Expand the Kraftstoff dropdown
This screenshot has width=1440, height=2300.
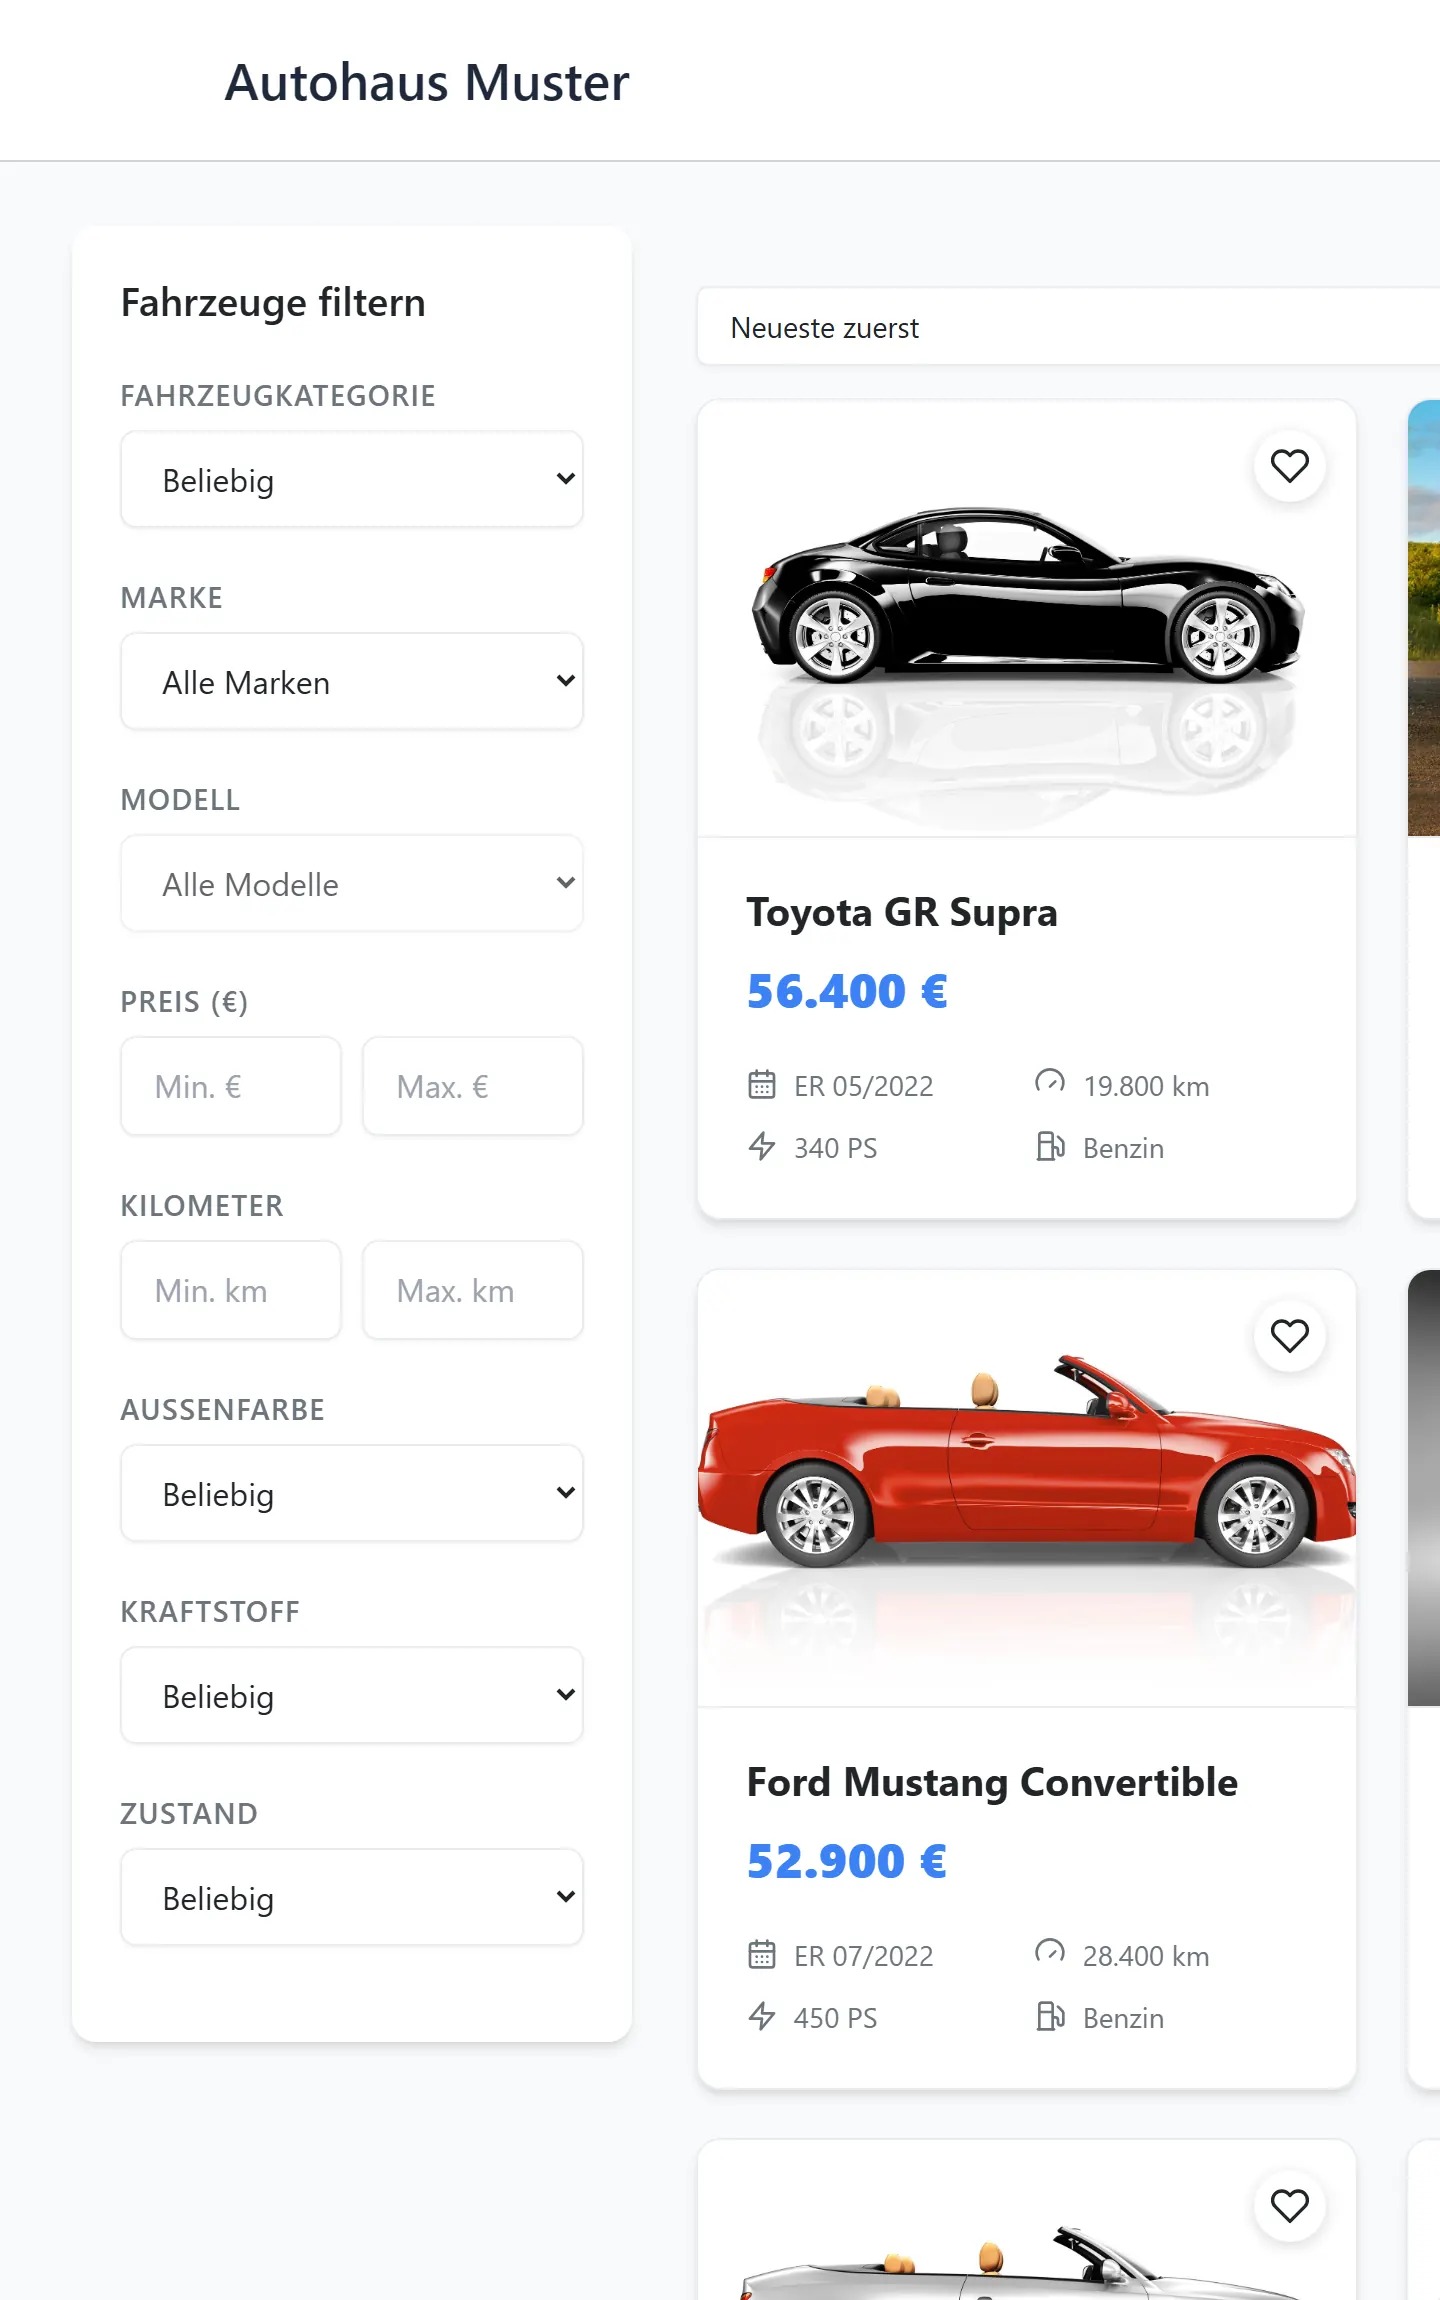click(x=352, y=1696)
